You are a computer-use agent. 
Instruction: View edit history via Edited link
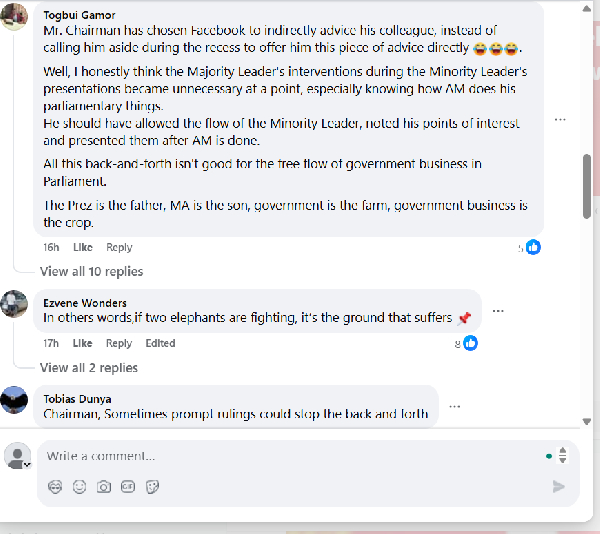160,343
